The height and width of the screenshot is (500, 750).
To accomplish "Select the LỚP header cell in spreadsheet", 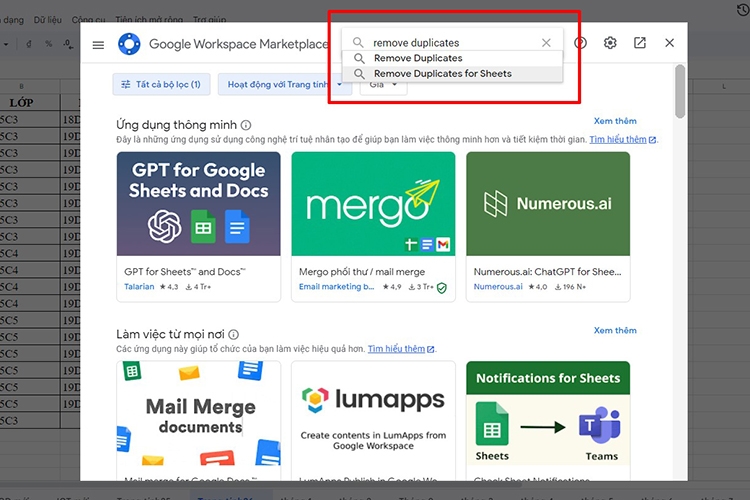I will (x=22, y=102).
